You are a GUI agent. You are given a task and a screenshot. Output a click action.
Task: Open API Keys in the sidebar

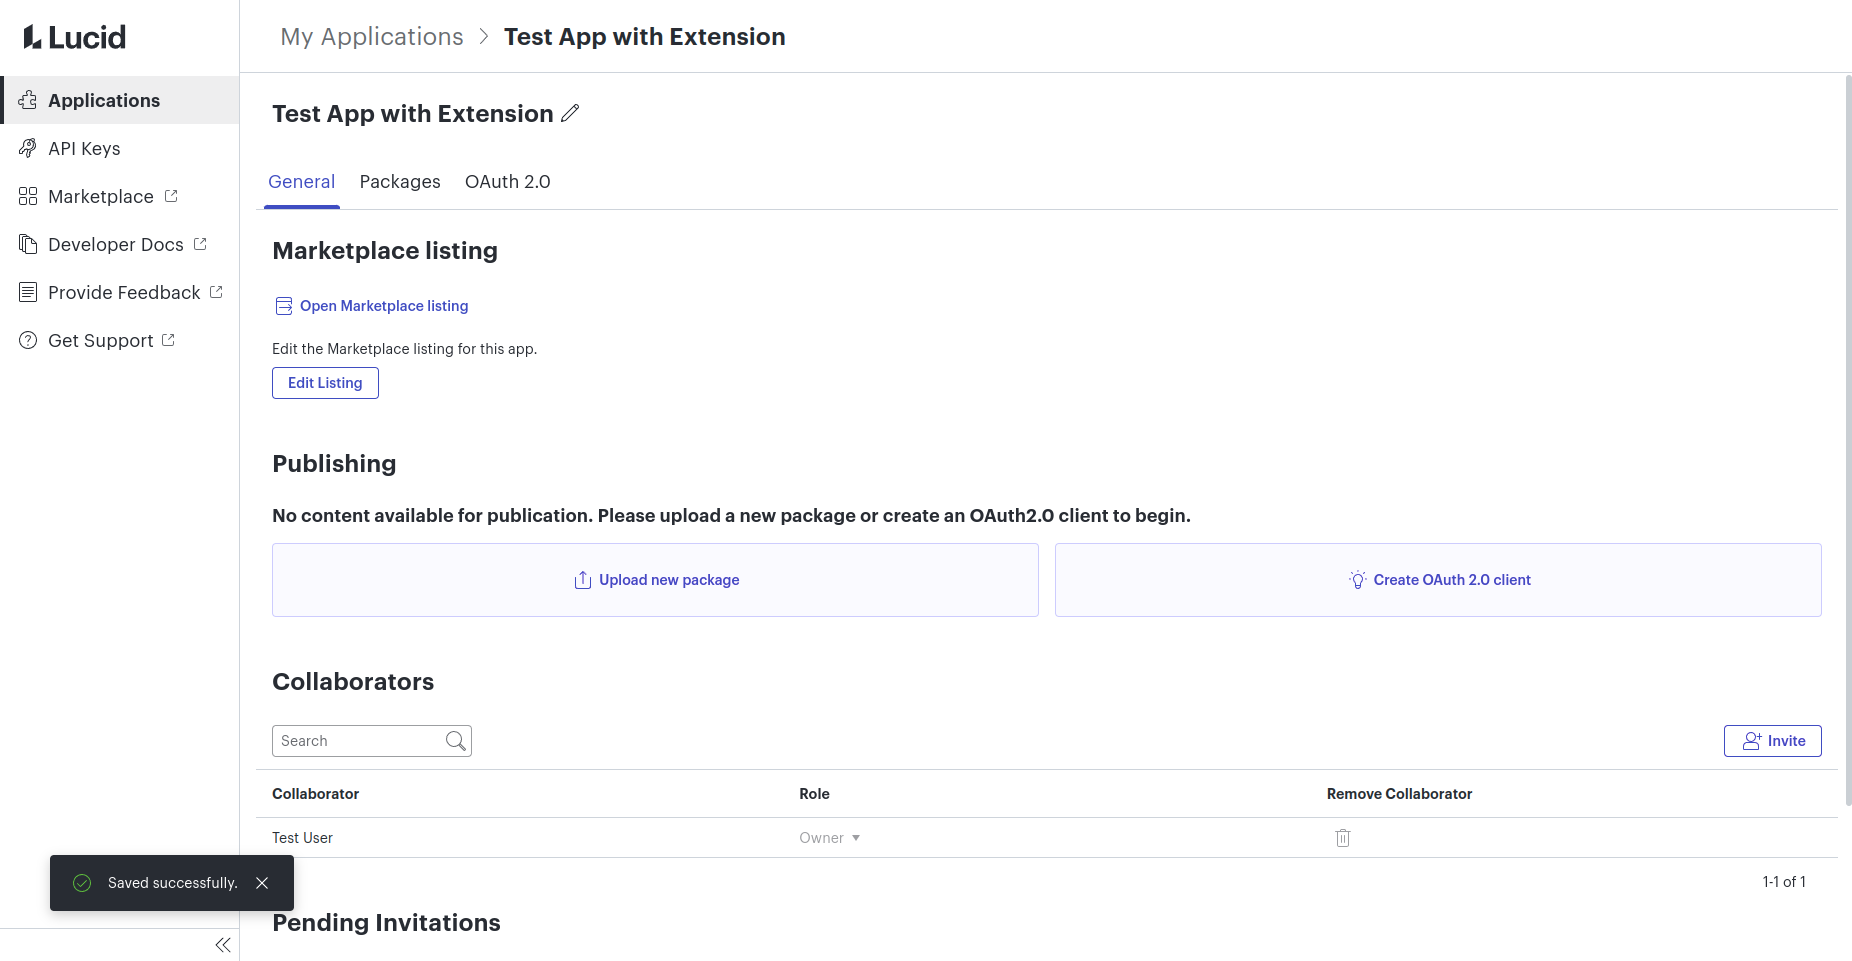point(120,148)
